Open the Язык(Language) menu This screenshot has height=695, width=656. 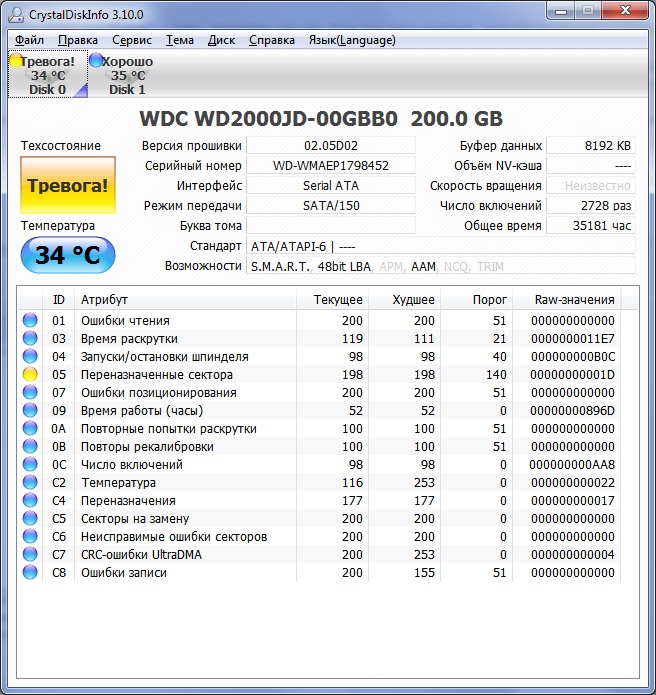coord(352,40)
